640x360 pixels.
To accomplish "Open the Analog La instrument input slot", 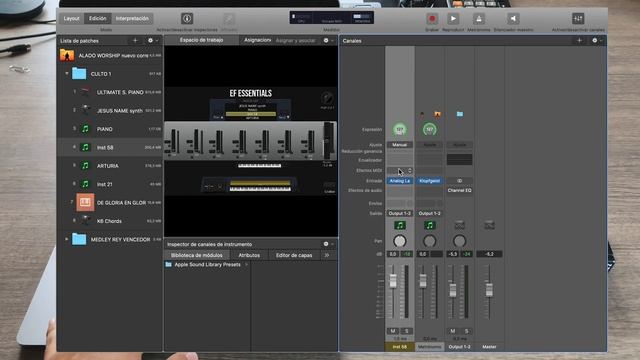I will click(400, 181).
